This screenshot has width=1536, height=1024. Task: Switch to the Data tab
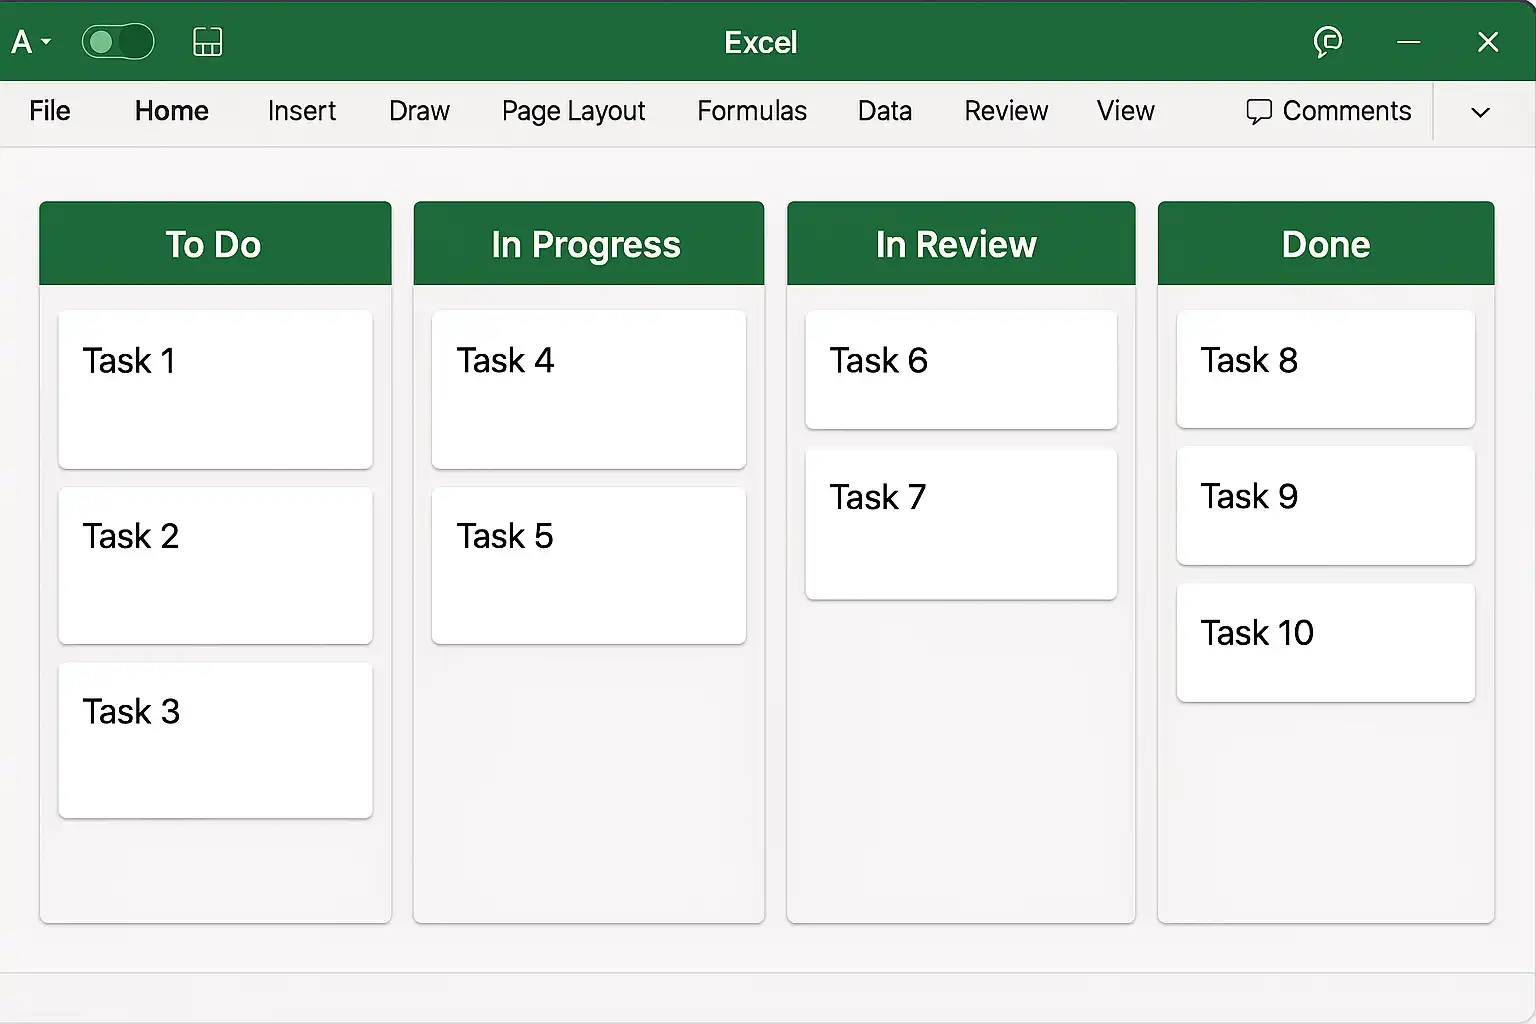point(884,111)
